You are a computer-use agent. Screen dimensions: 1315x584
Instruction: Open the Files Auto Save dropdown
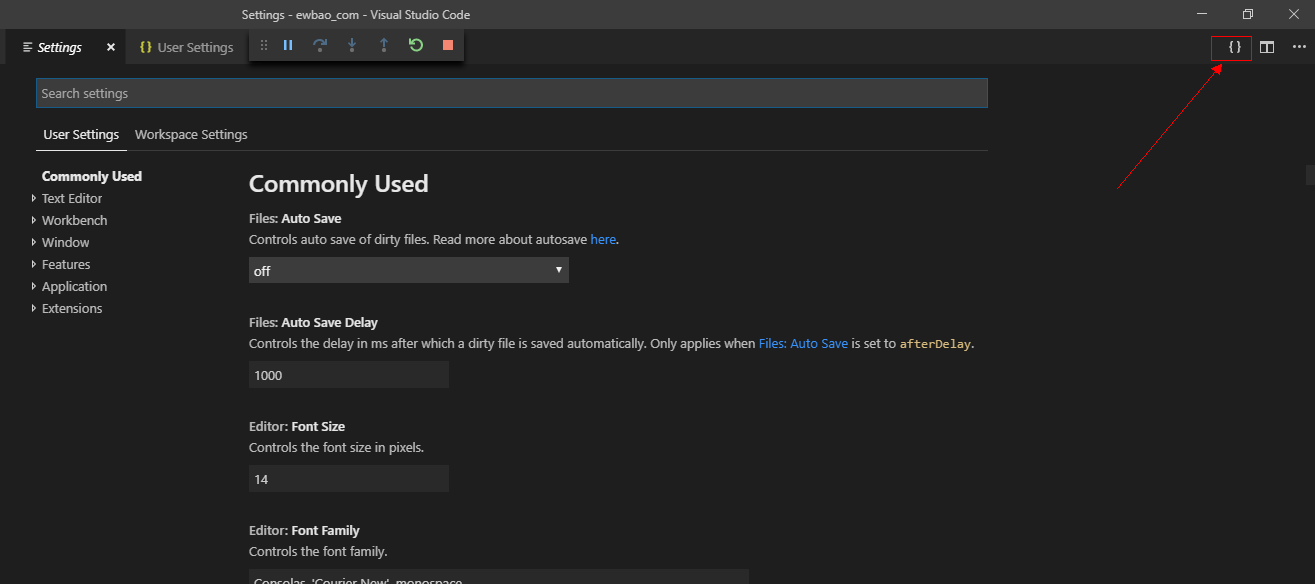(409, 270)
